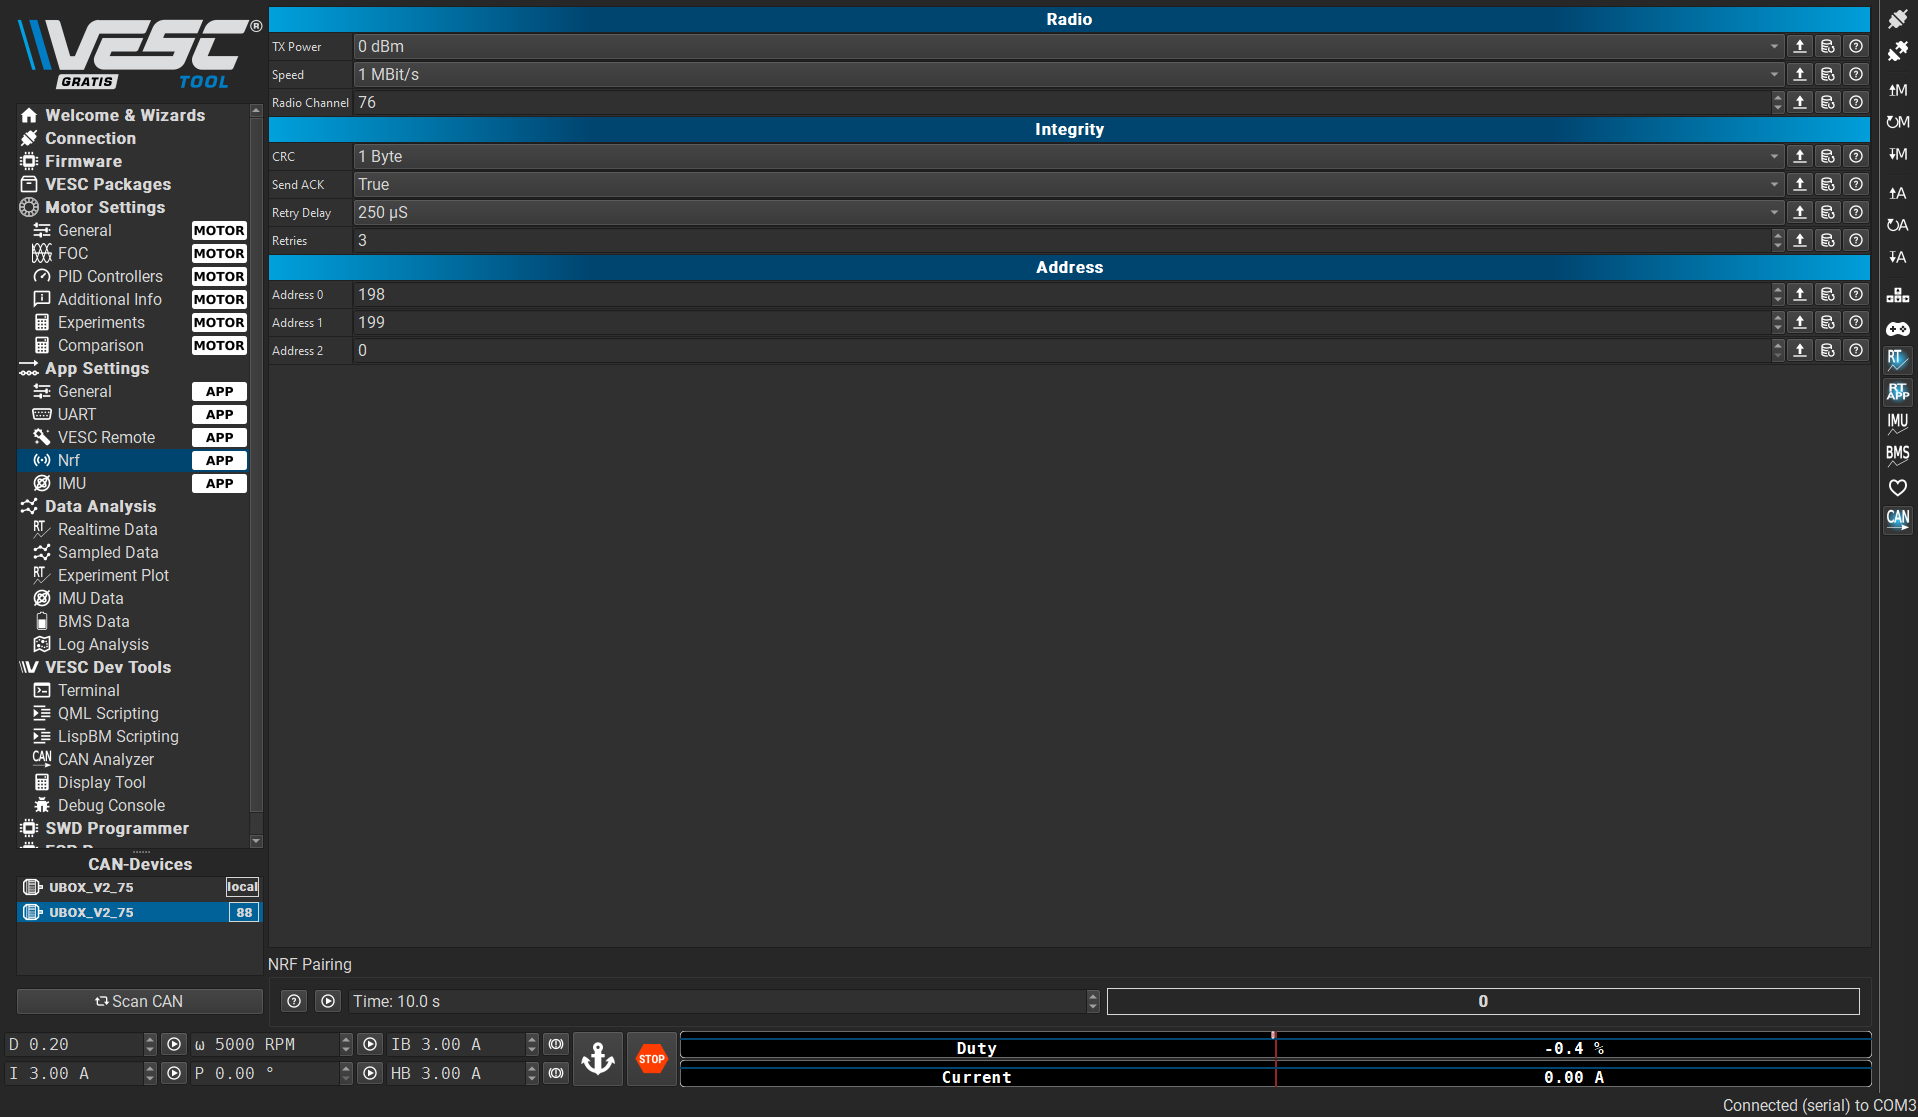Open the CRC dropdown showing 1 Byte
The height and width of the screenshot is (1117, 1918).
(1068, 157)
